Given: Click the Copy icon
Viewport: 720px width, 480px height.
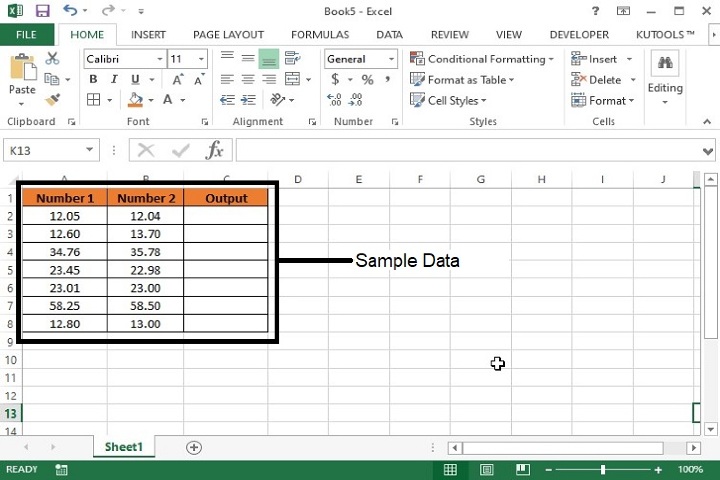Looking at the screenshot, I should [51, 79].
